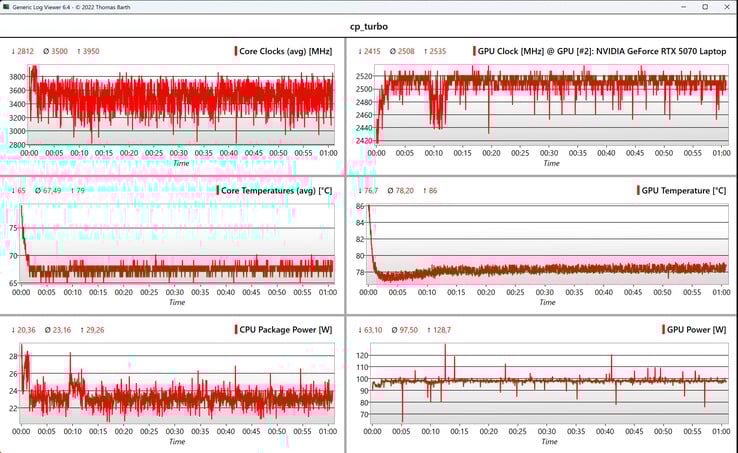Viewport: 738px width, 453px height.
Task: Click the Core Clocks (avg) [MHz] label
Action: (286, 51)
